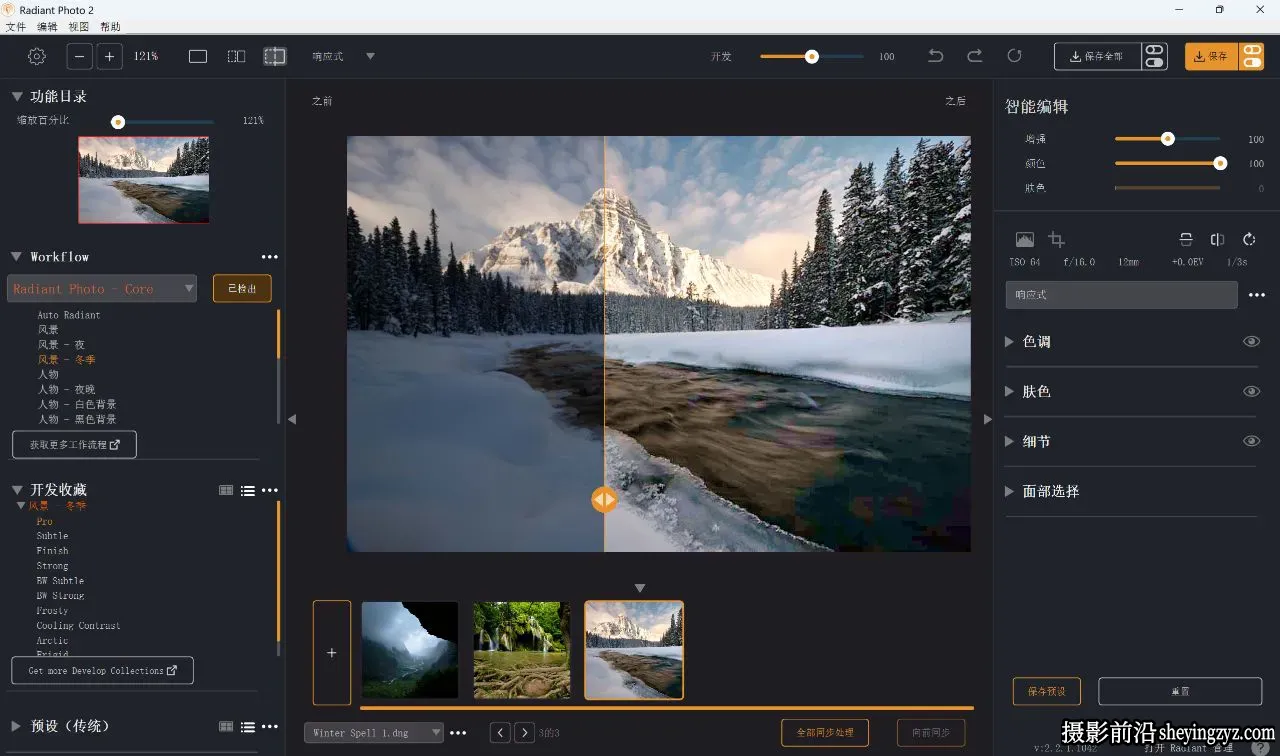Toggle the switch beside 保存全部

tap(1155, 56)
